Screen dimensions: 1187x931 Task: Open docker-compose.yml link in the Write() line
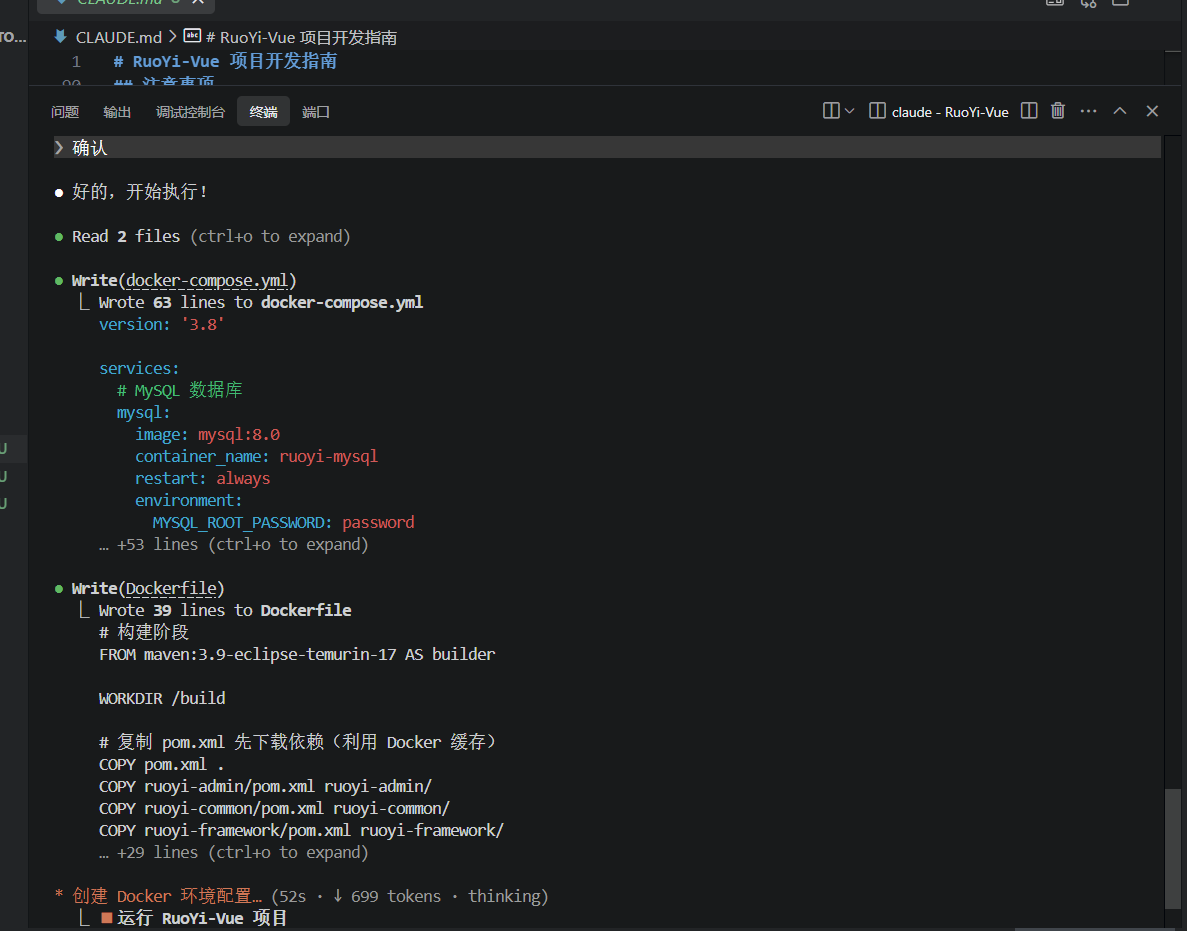click(x=207, y=281)
